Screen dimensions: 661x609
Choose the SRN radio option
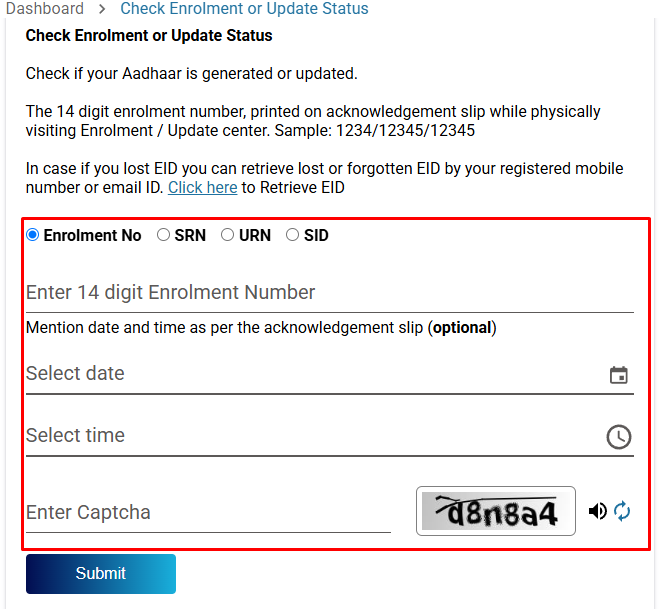point(164,235)
